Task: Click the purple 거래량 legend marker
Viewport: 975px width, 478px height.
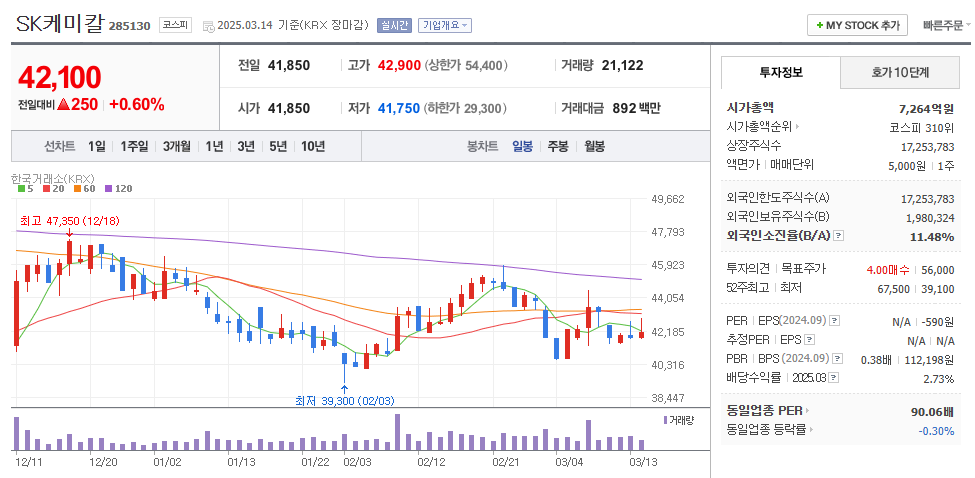Action: (666, 420)
